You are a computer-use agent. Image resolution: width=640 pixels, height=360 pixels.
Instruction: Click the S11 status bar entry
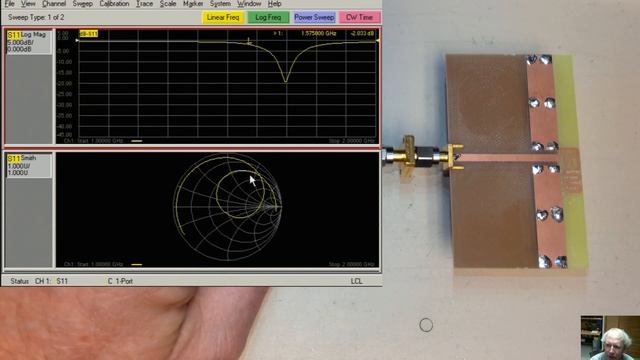click(x=62, y=281)
